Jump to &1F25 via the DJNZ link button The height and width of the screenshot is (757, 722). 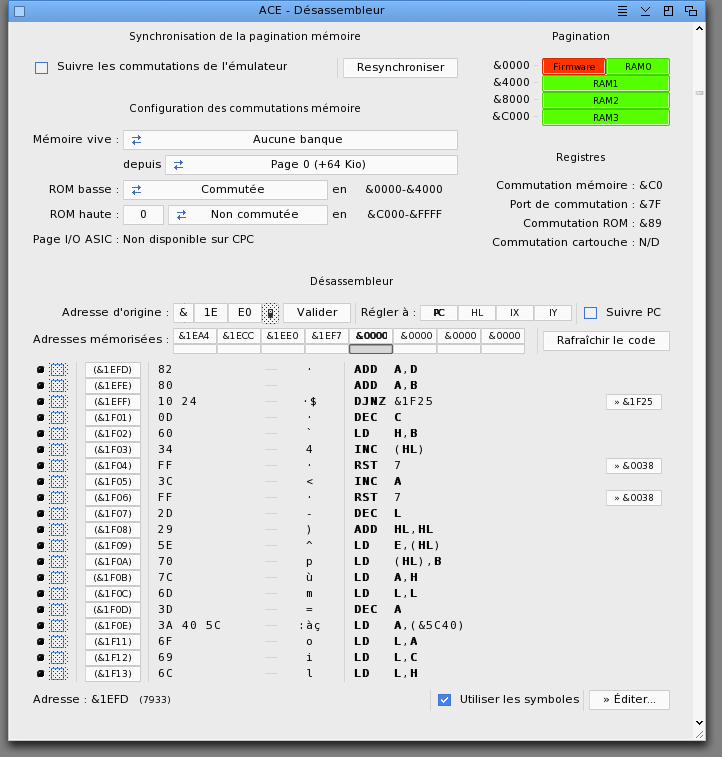pyautogui.click(x=634, y=402)
